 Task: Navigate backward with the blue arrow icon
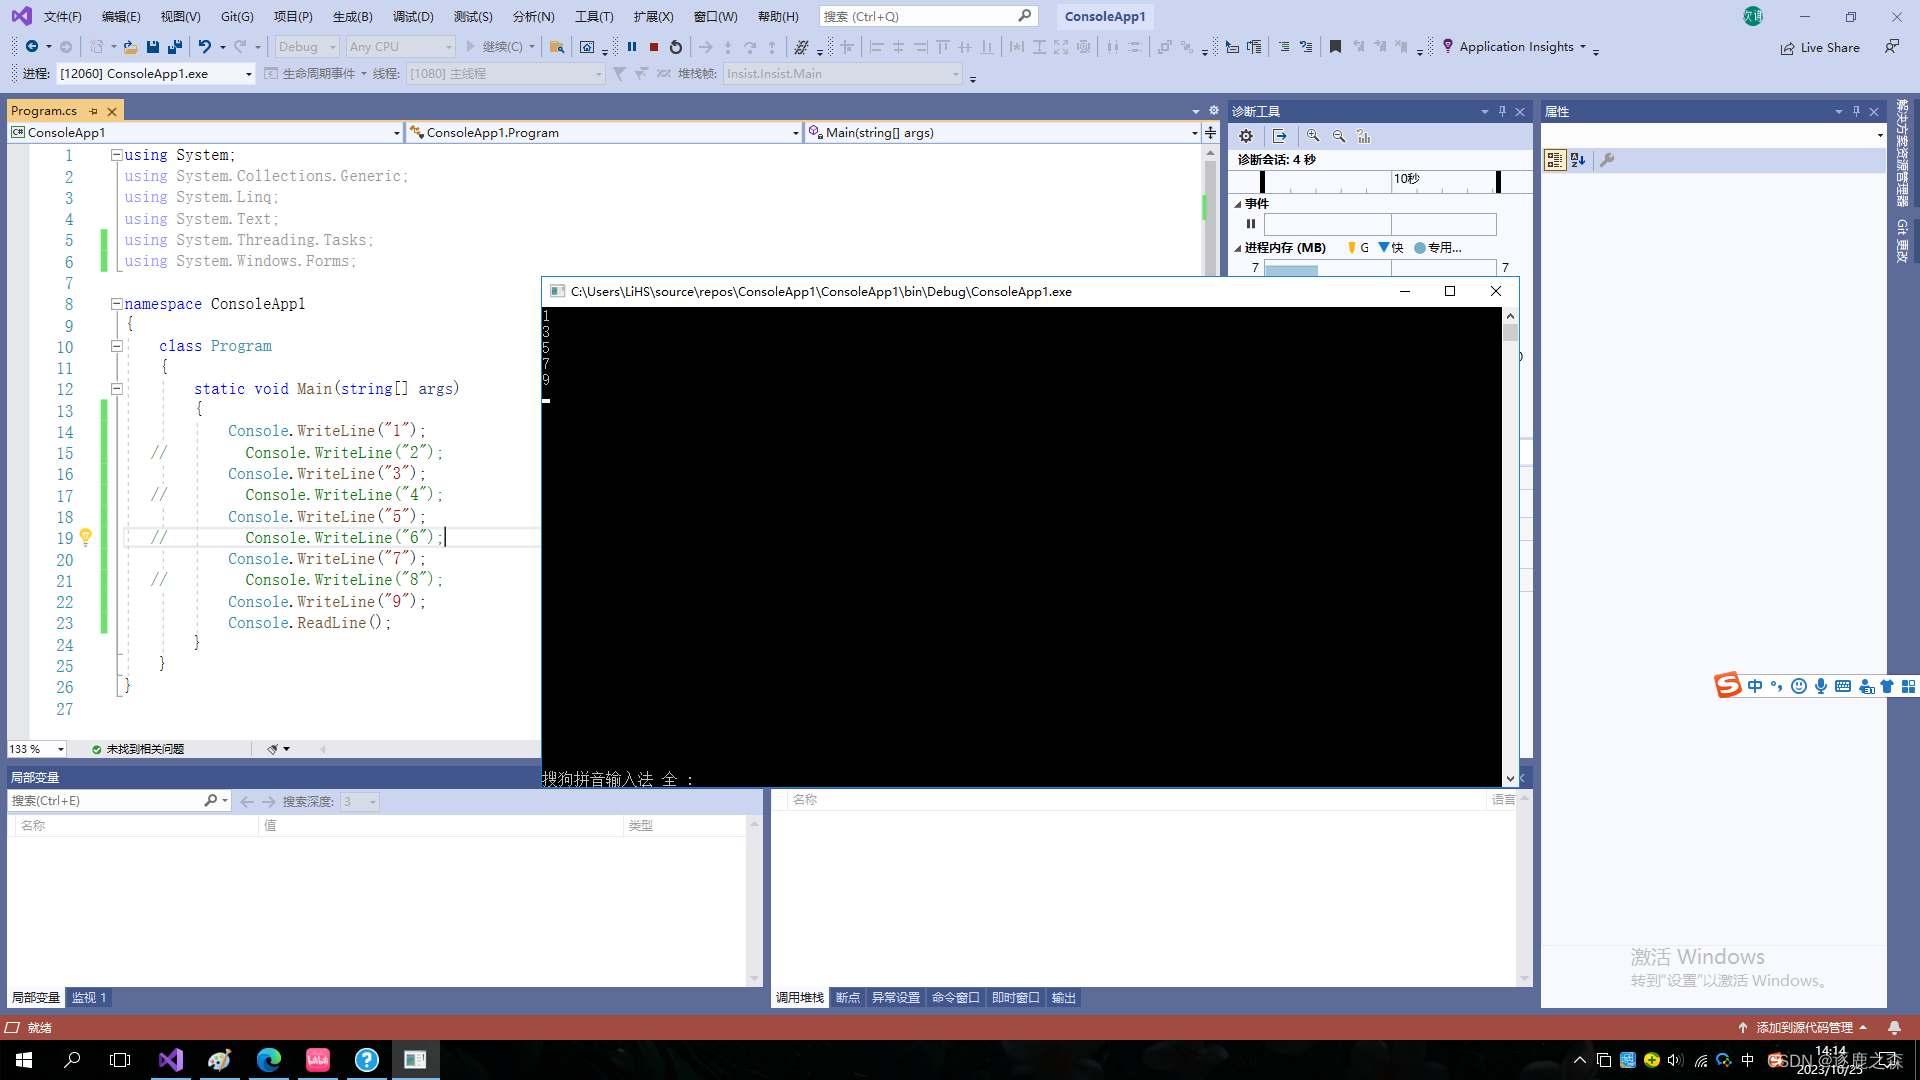point(32,47)
